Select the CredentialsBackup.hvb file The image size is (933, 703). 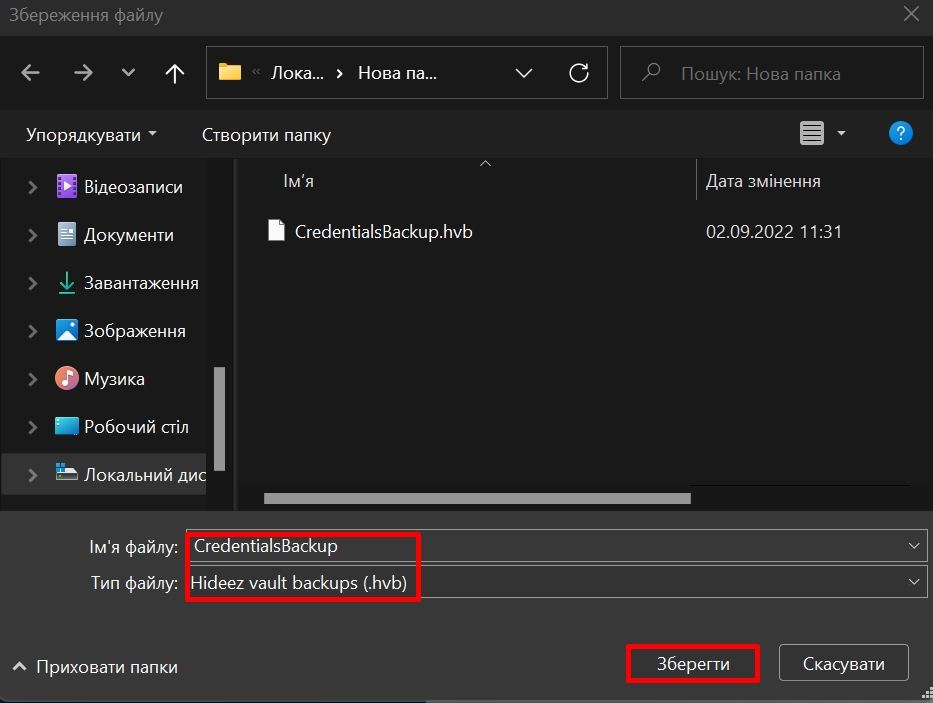(x=383, y=232)
